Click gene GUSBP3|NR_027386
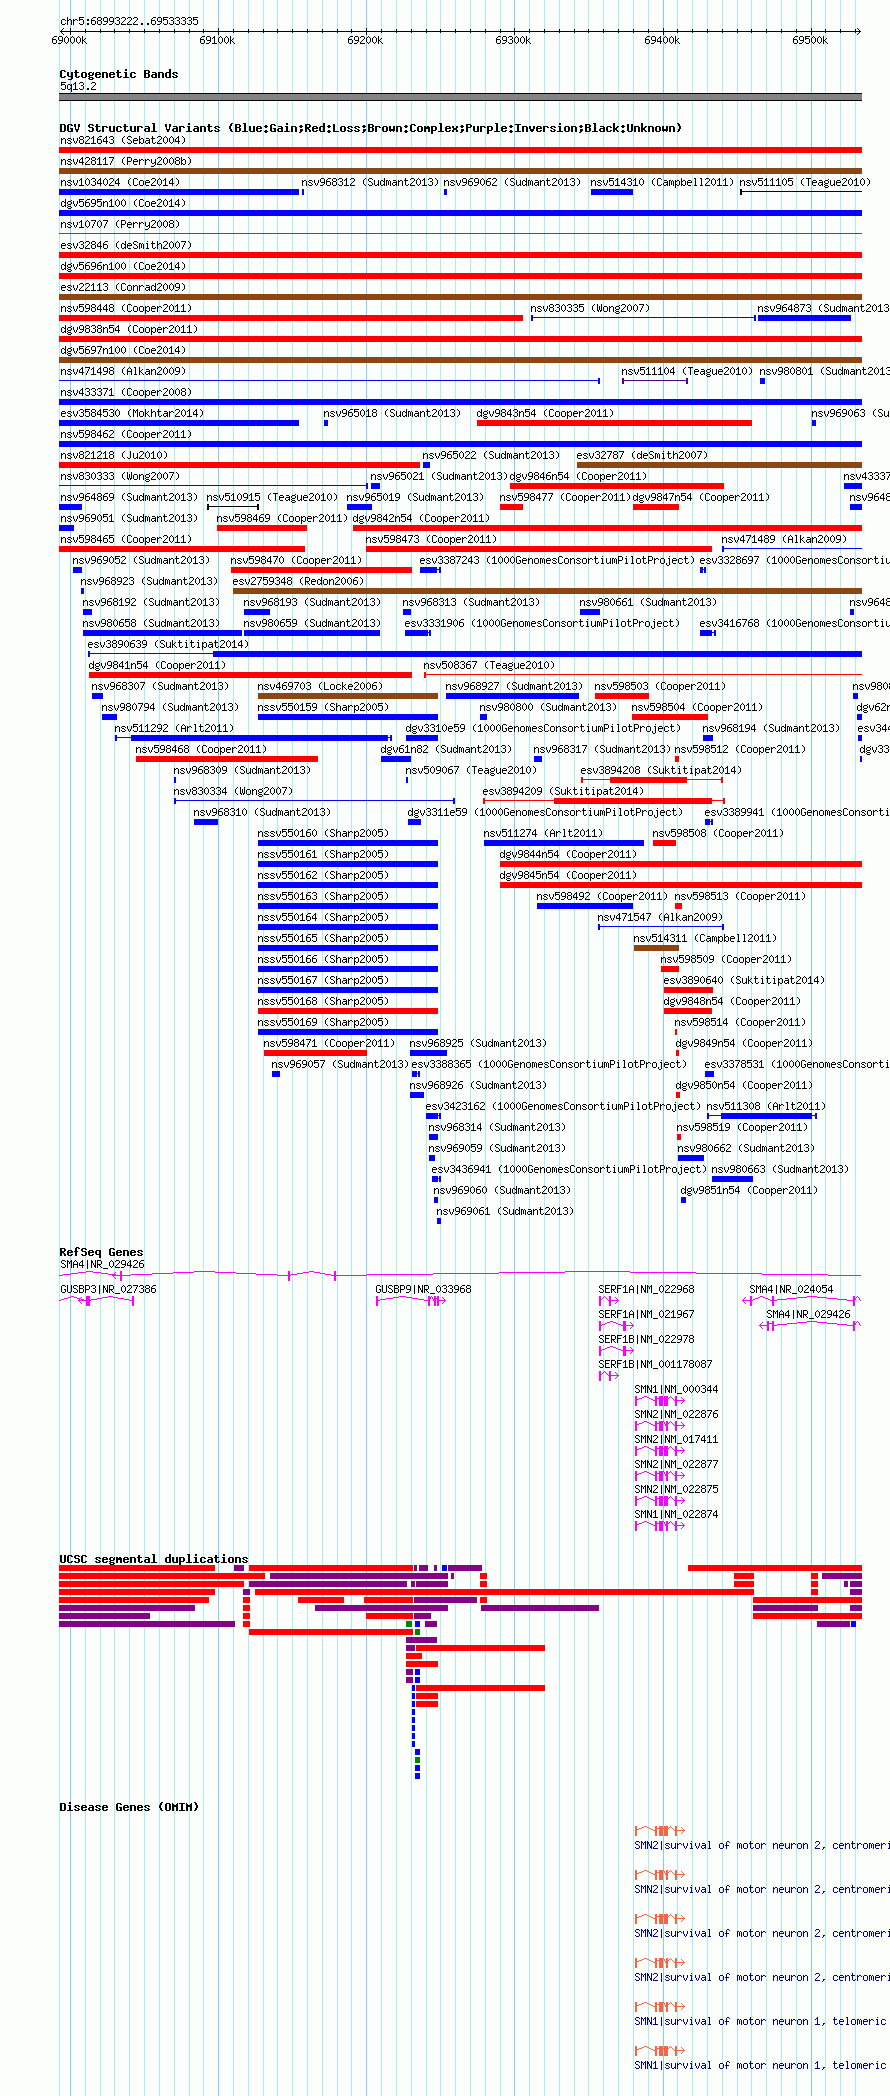The width and height of the screenshot is (890, 2096). 108,1289
